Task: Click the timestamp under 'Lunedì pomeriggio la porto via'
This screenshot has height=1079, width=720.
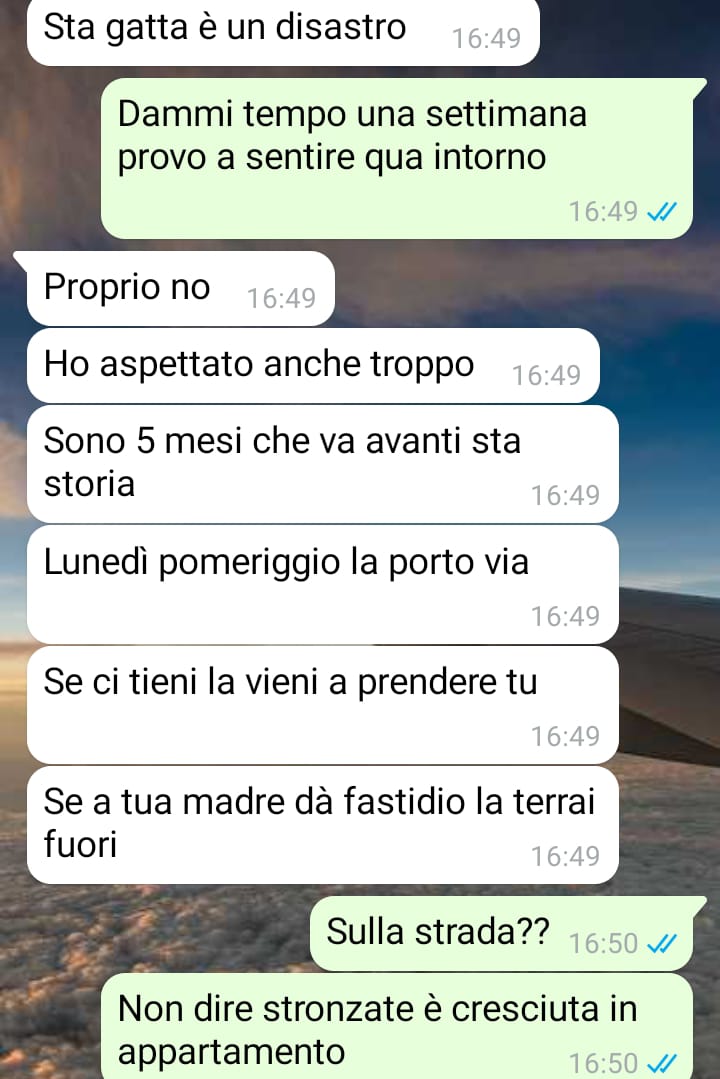Action: pos(566,617)
